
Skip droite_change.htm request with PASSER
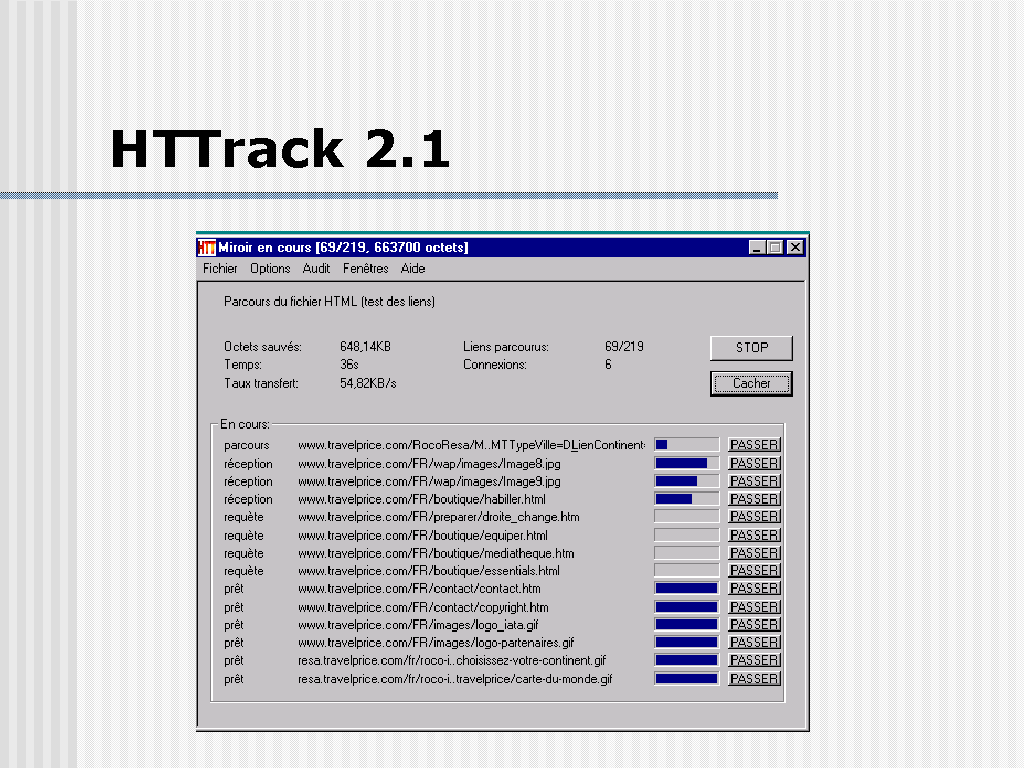point(754,517)
